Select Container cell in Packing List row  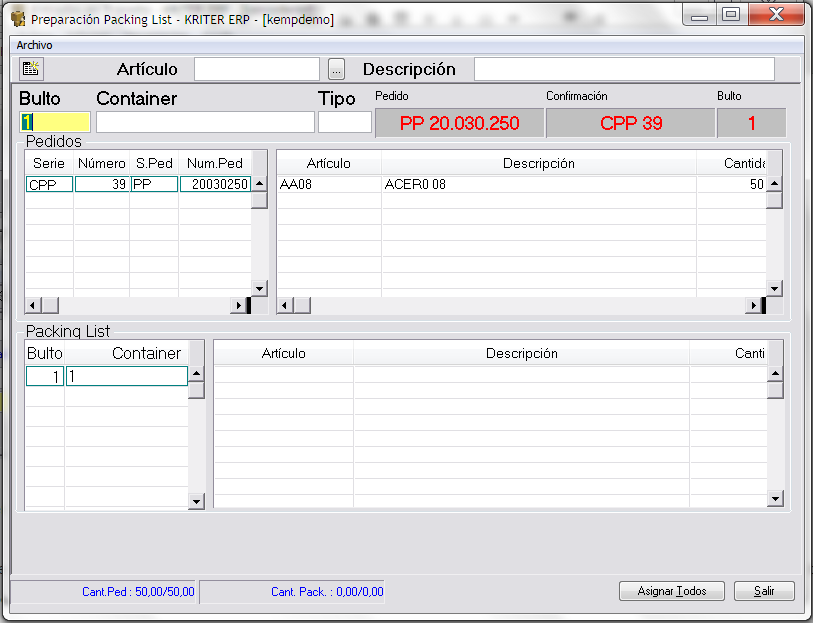pos(126,376)
